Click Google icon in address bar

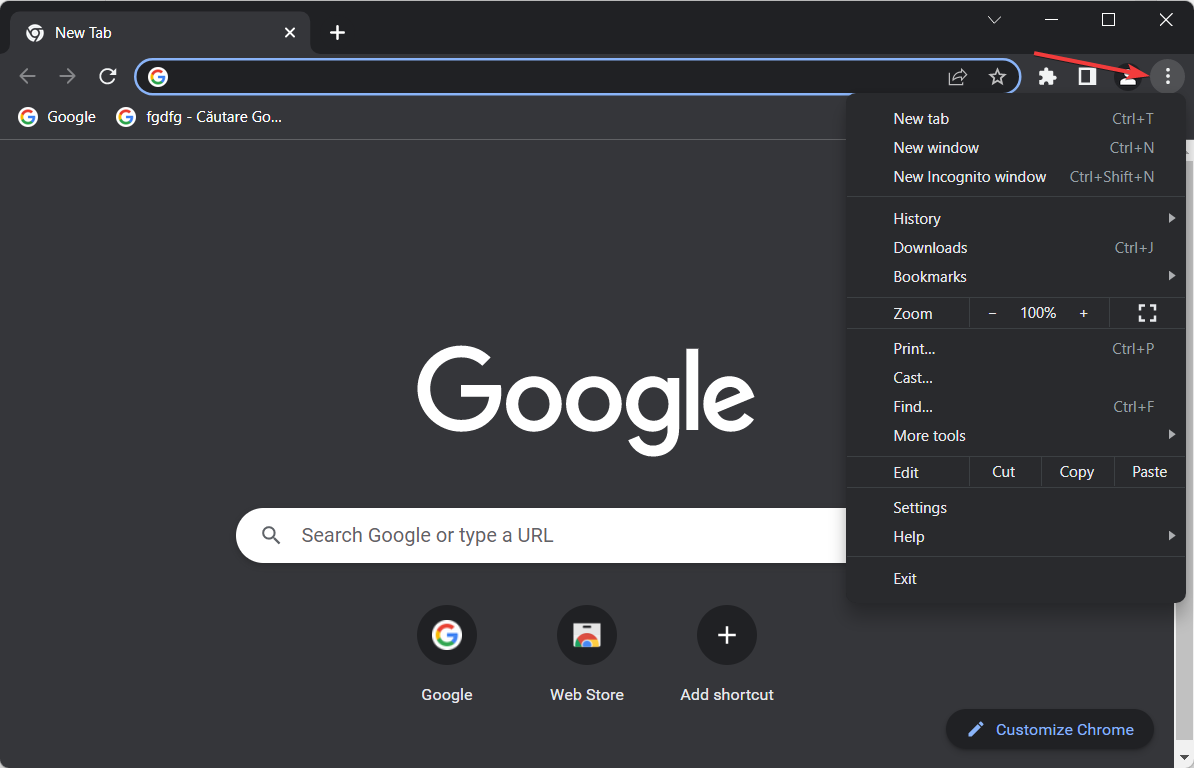click(158, 77)
